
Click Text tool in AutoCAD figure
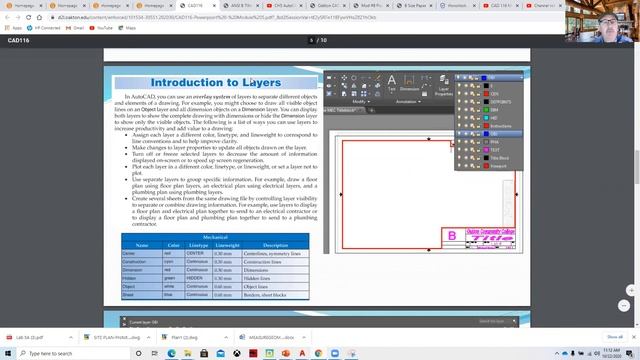pos(391,82)
